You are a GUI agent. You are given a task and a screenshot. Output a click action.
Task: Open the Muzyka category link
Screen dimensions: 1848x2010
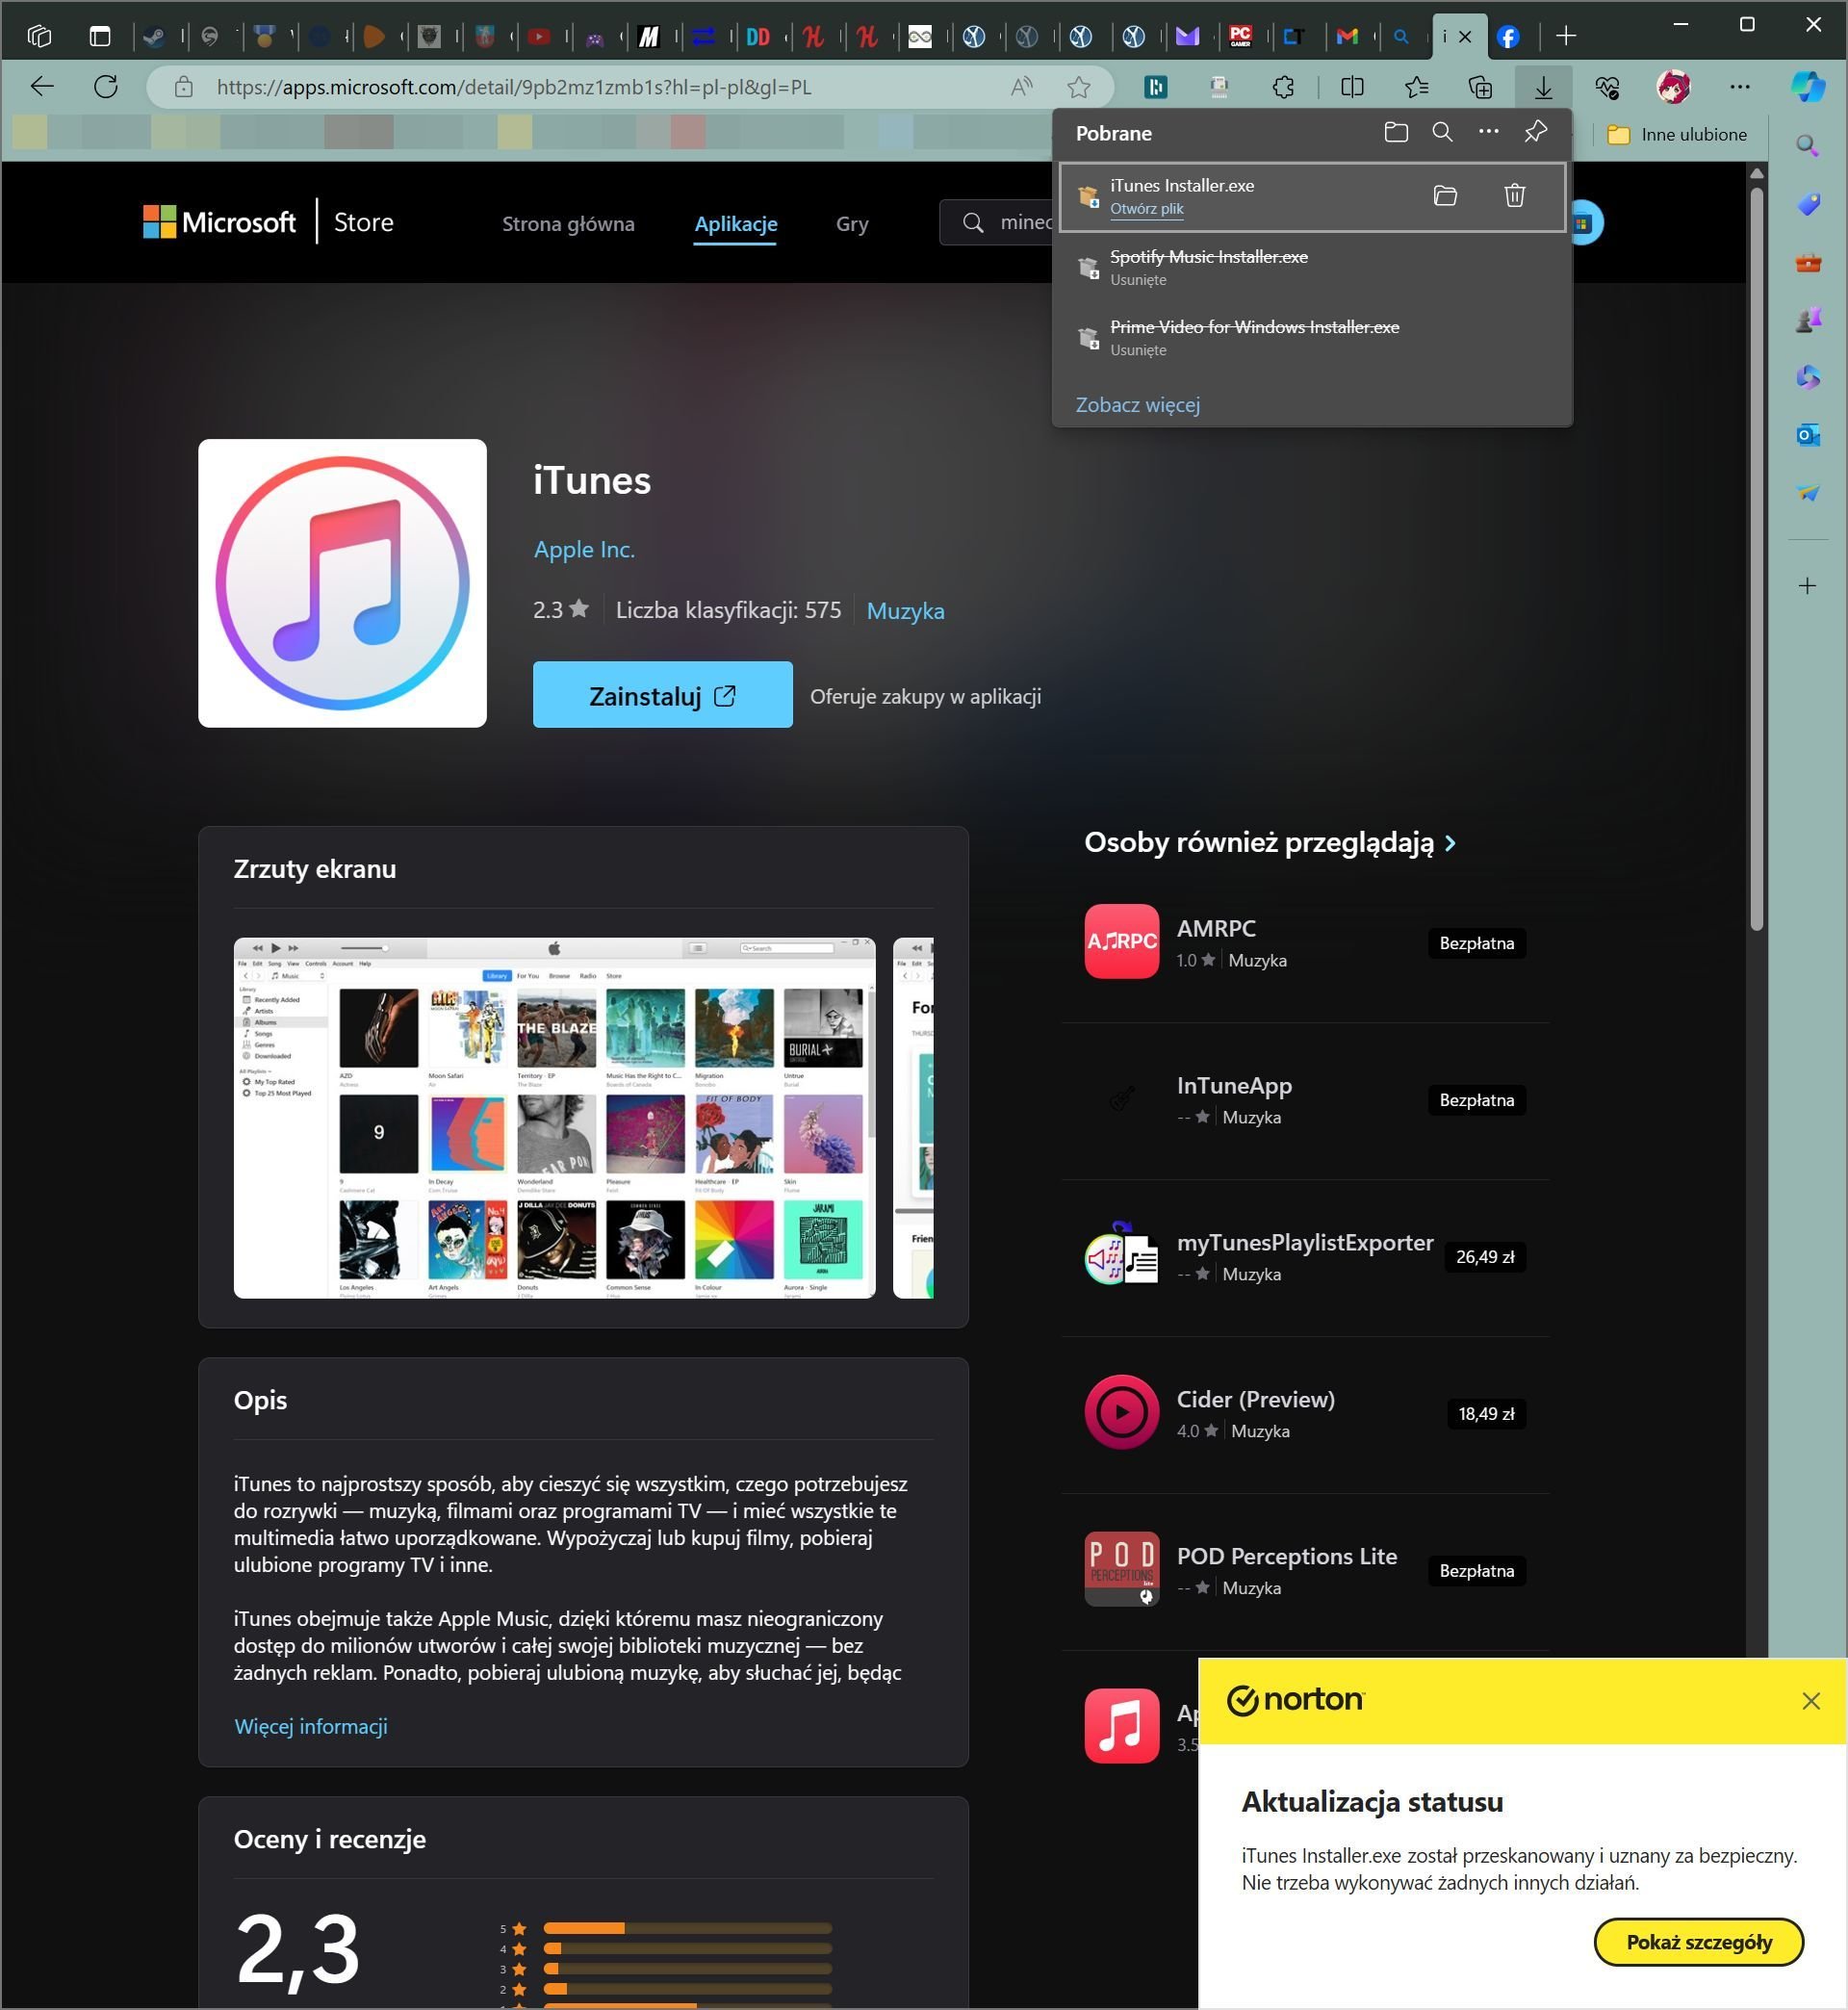tap(905, 611)
